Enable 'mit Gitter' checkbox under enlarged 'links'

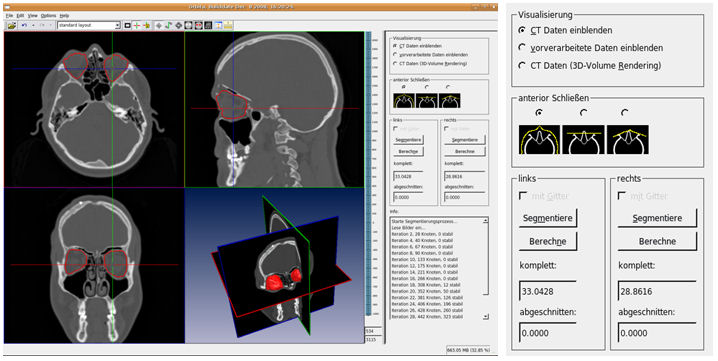click(x=523, y=196)
